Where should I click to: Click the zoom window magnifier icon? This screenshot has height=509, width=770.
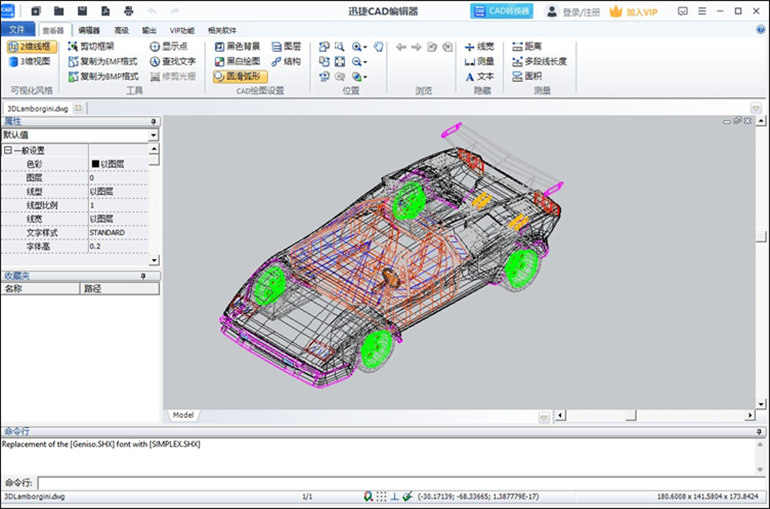tap(339, 47)
